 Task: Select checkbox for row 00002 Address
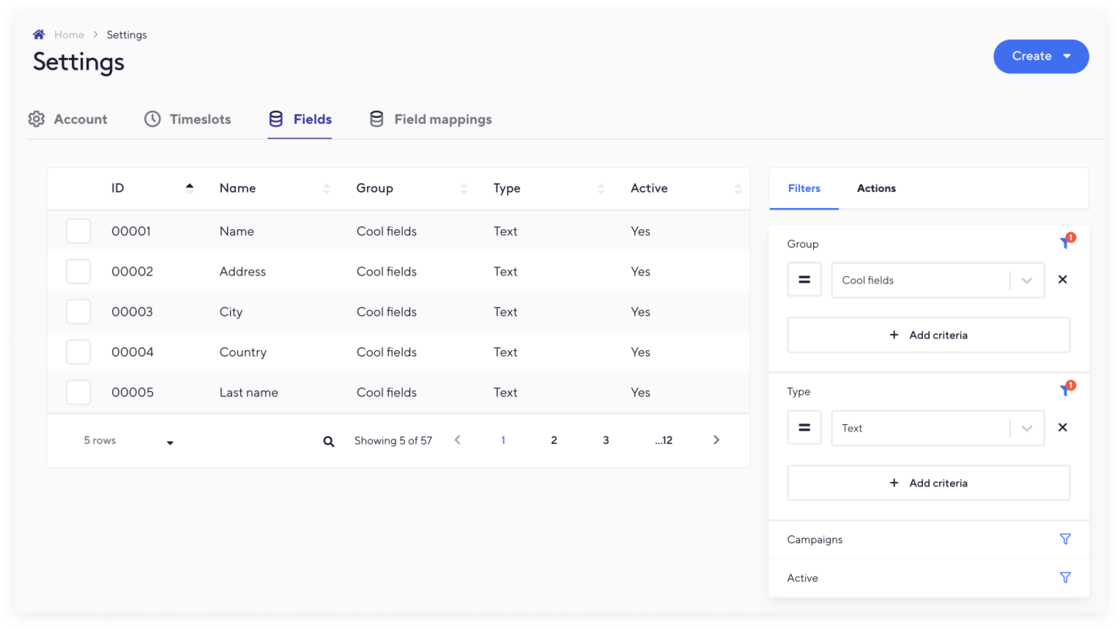click(x=79, y=271)
